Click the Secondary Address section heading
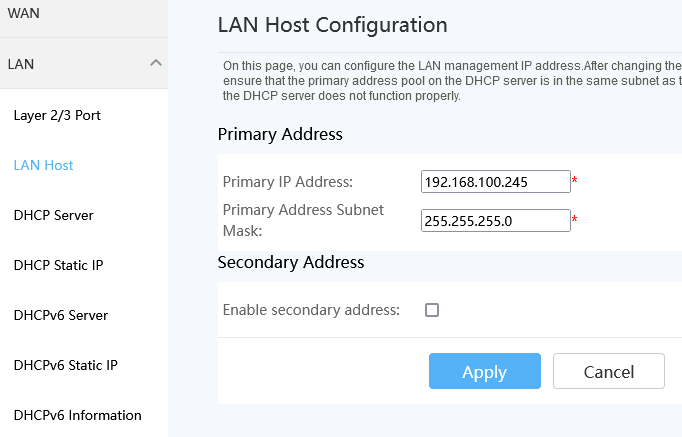 coord(290,263)
